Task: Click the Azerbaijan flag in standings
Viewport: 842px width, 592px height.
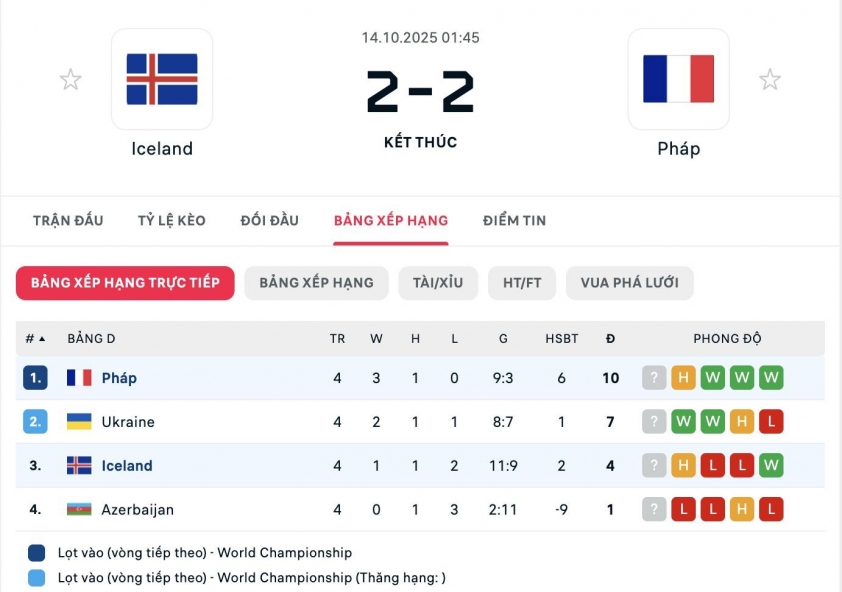Action: tap(79, 509)
